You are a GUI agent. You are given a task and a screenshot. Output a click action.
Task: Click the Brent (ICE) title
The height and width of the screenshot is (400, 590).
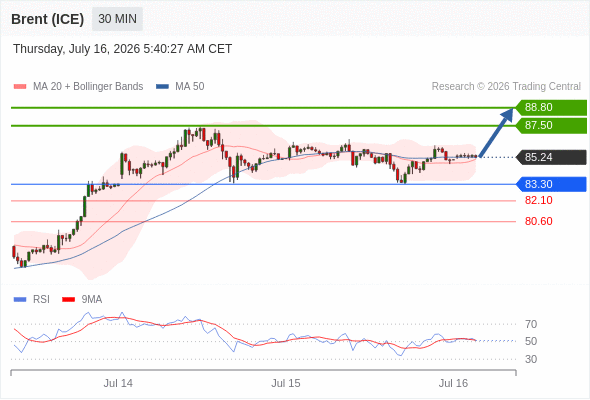[47, 19]
